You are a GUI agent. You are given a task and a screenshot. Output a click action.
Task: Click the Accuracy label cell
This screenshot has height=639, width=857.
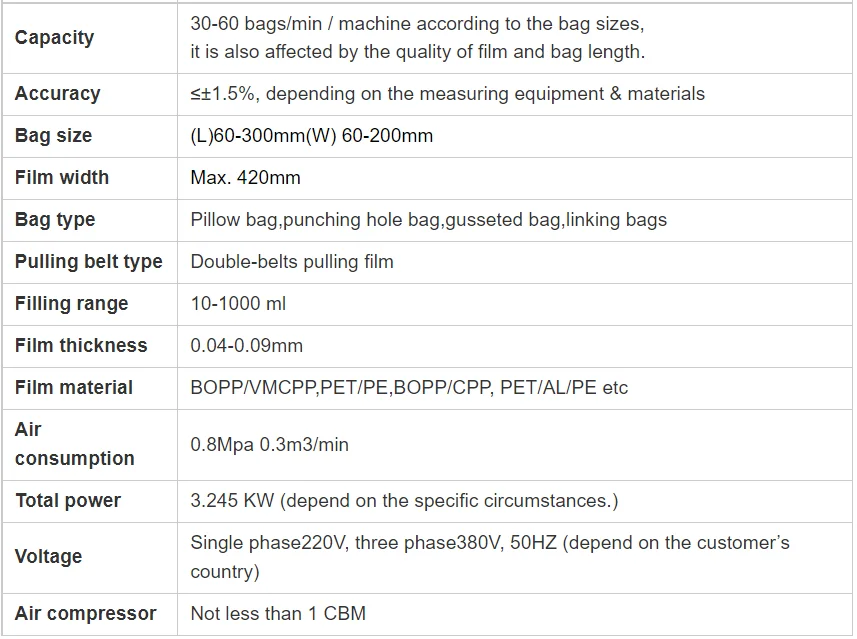pyautogui.click(x=57, y=93)
